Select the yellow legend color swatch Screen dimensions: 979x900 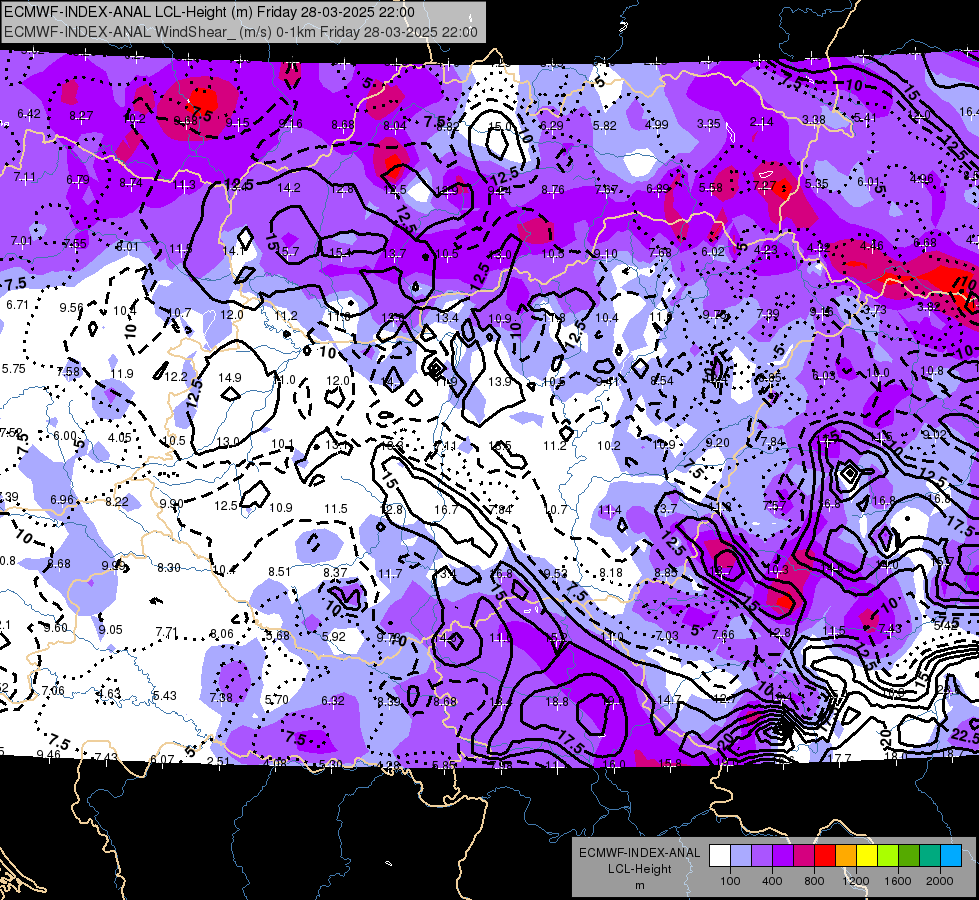pos(867,856)
